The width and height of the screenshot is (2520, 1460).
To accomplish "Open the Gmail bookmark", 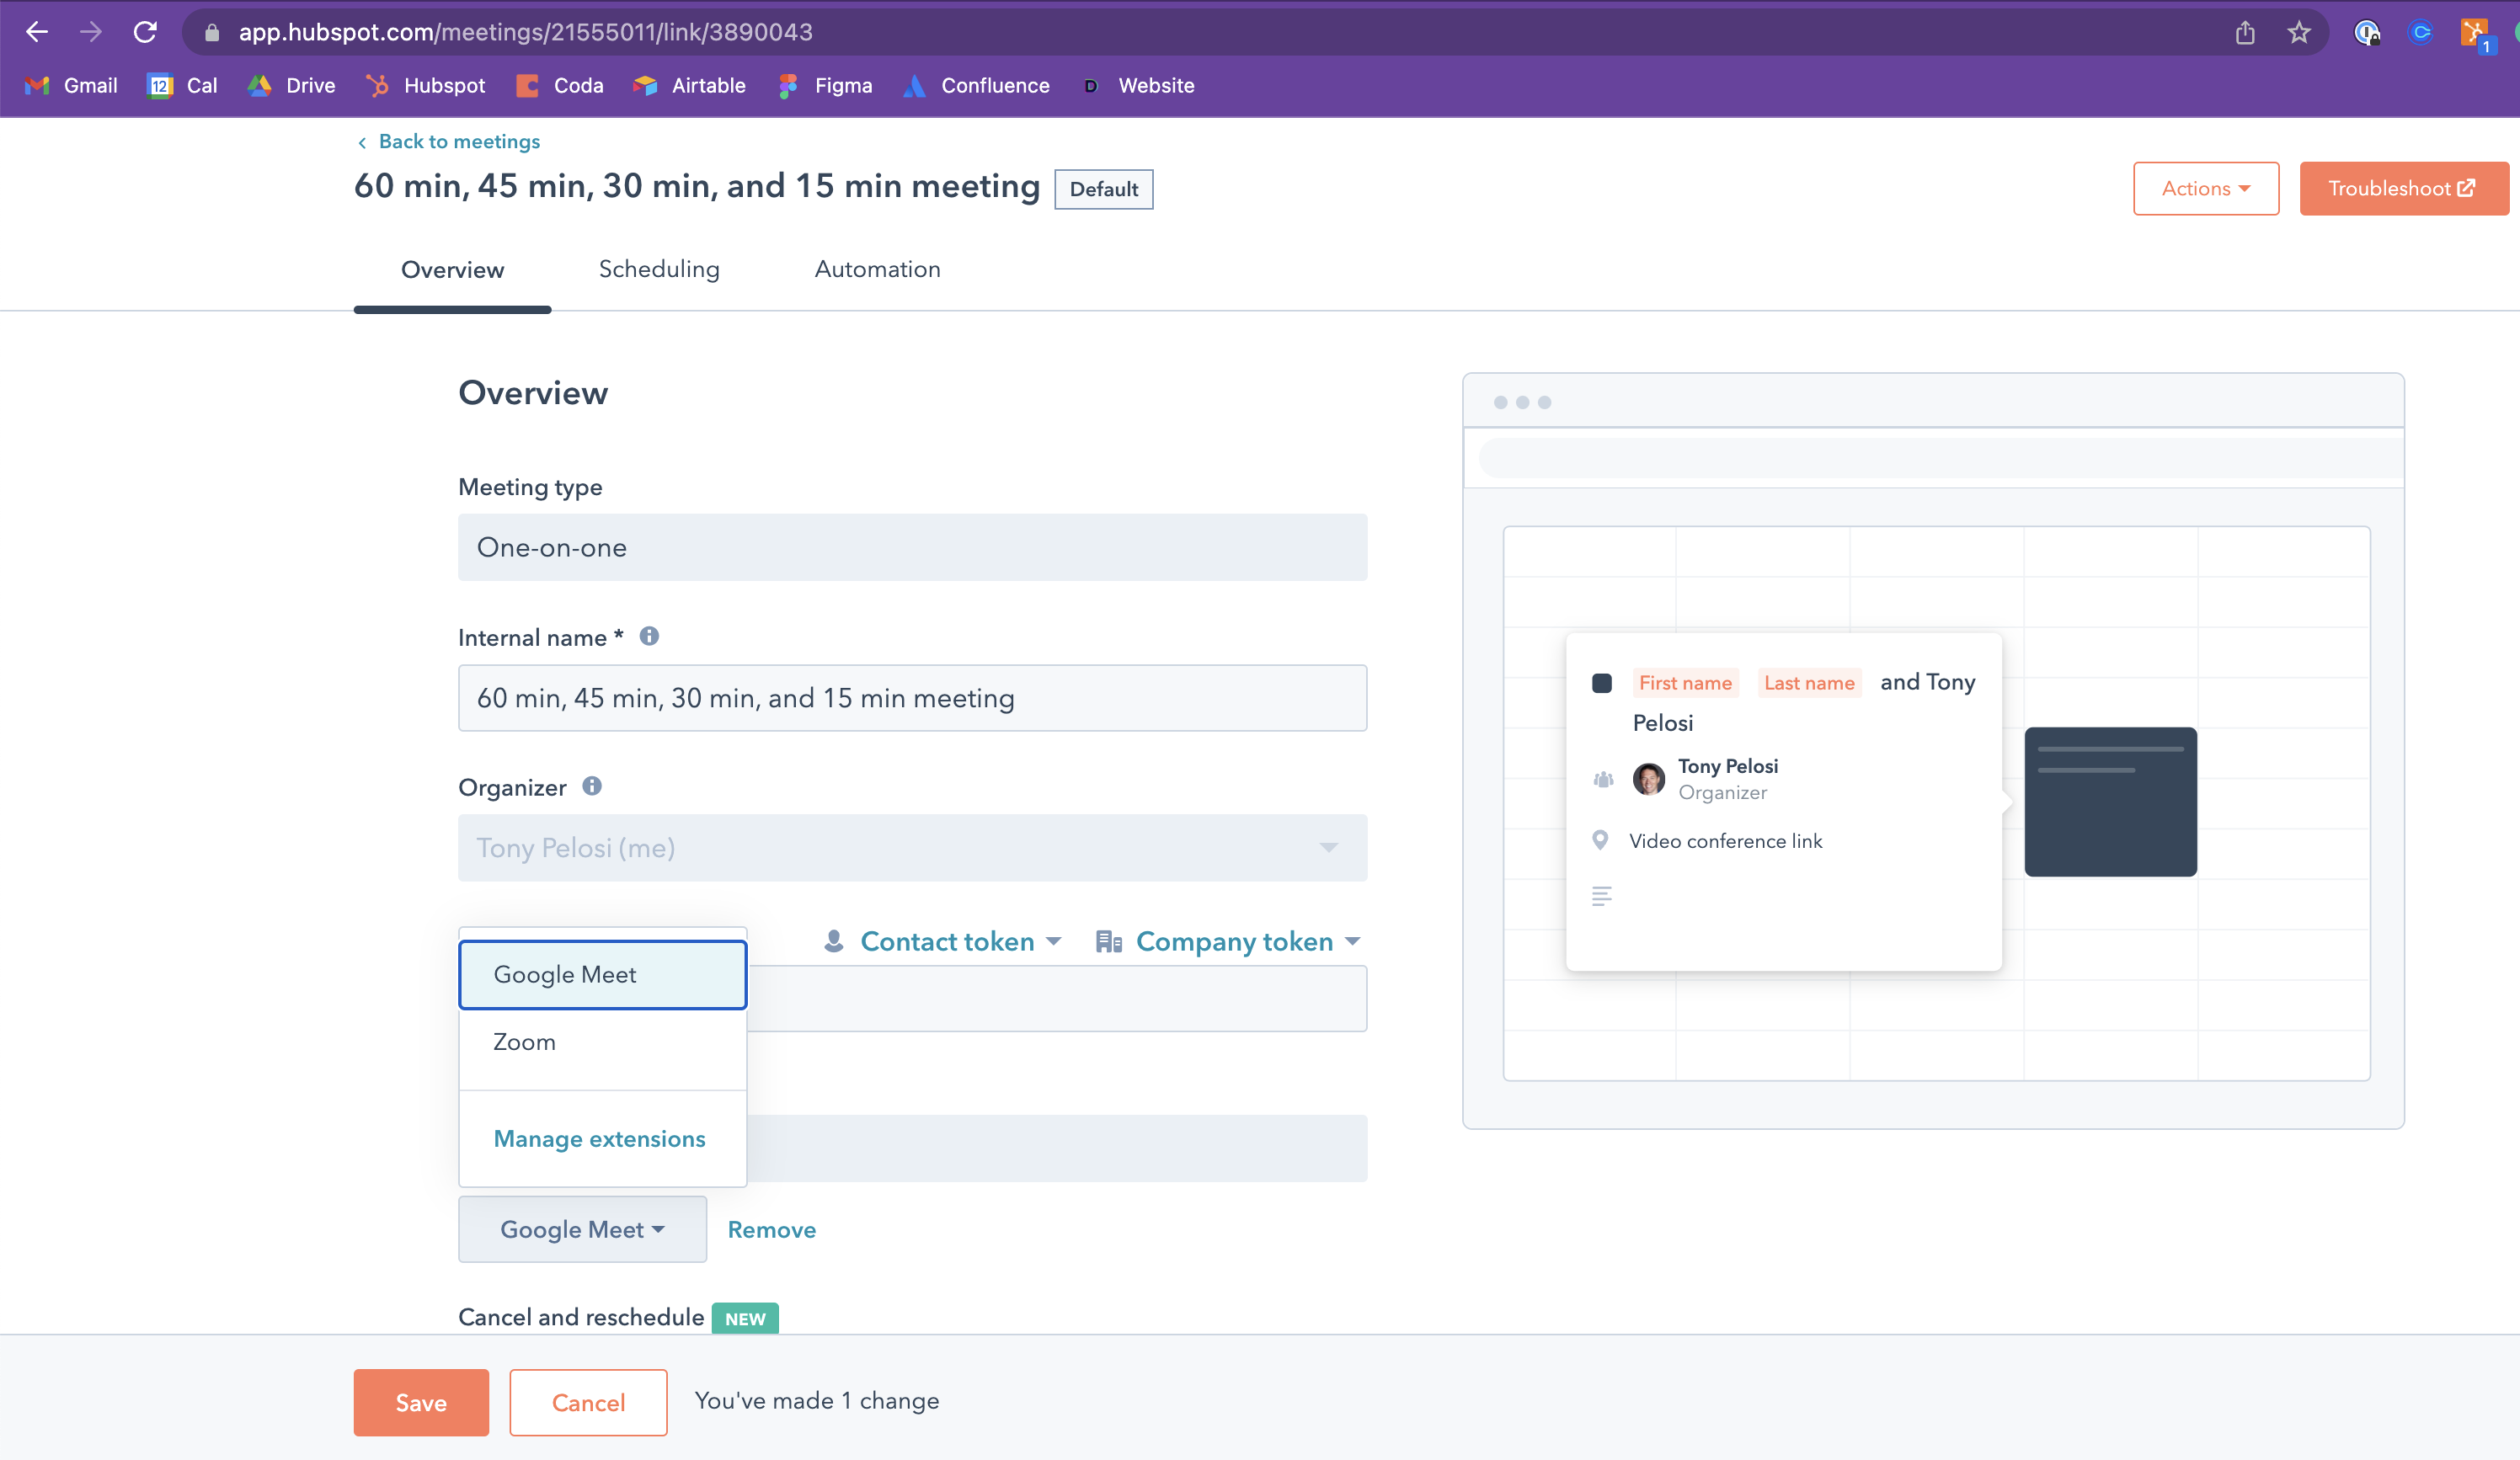I will [70, 85].
